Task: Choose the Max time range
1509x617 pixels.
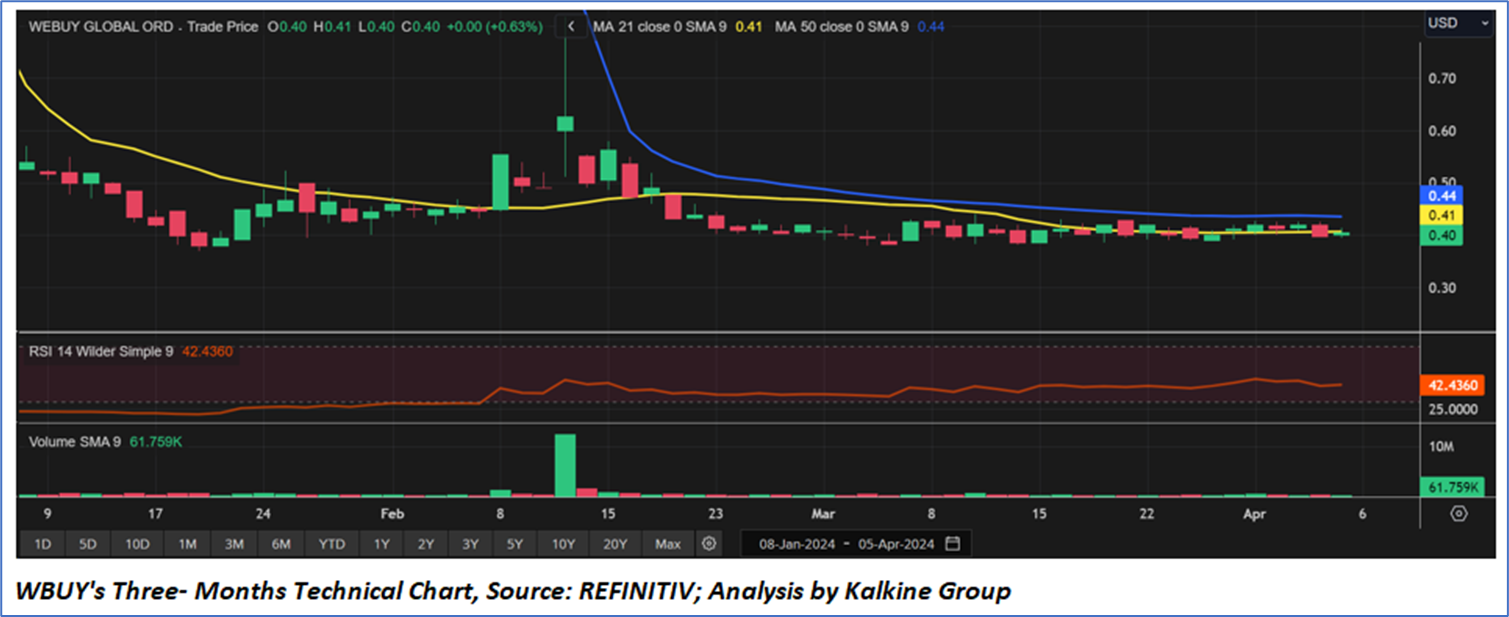Action: [667, 544]
